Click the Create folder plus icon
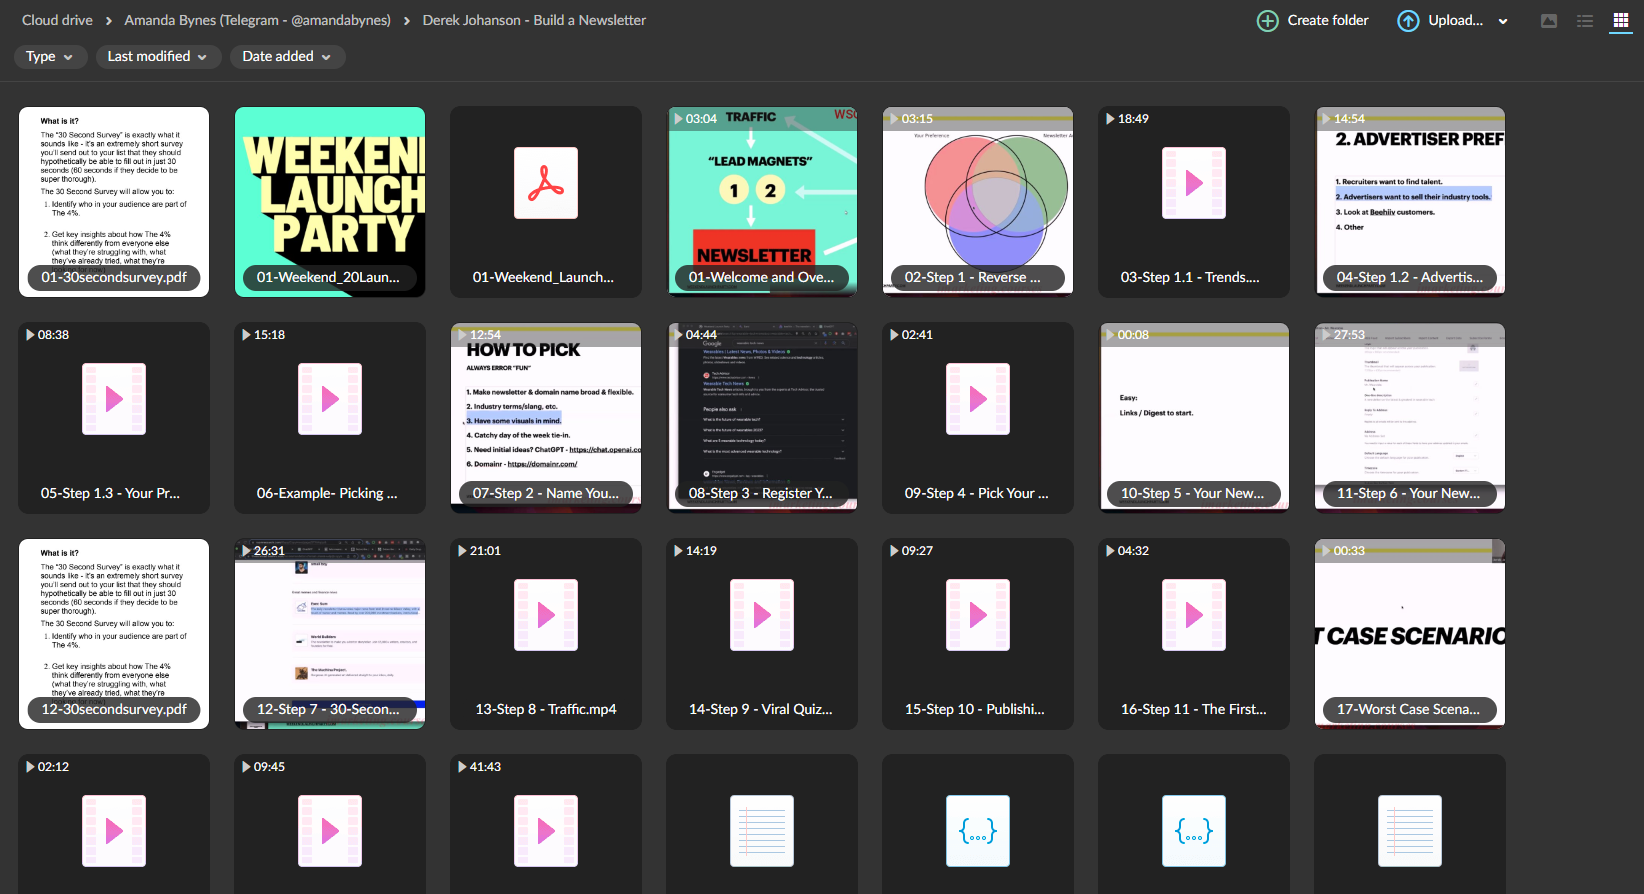This screenshot has height=894, width=1644. click(x=1267, y=21)
